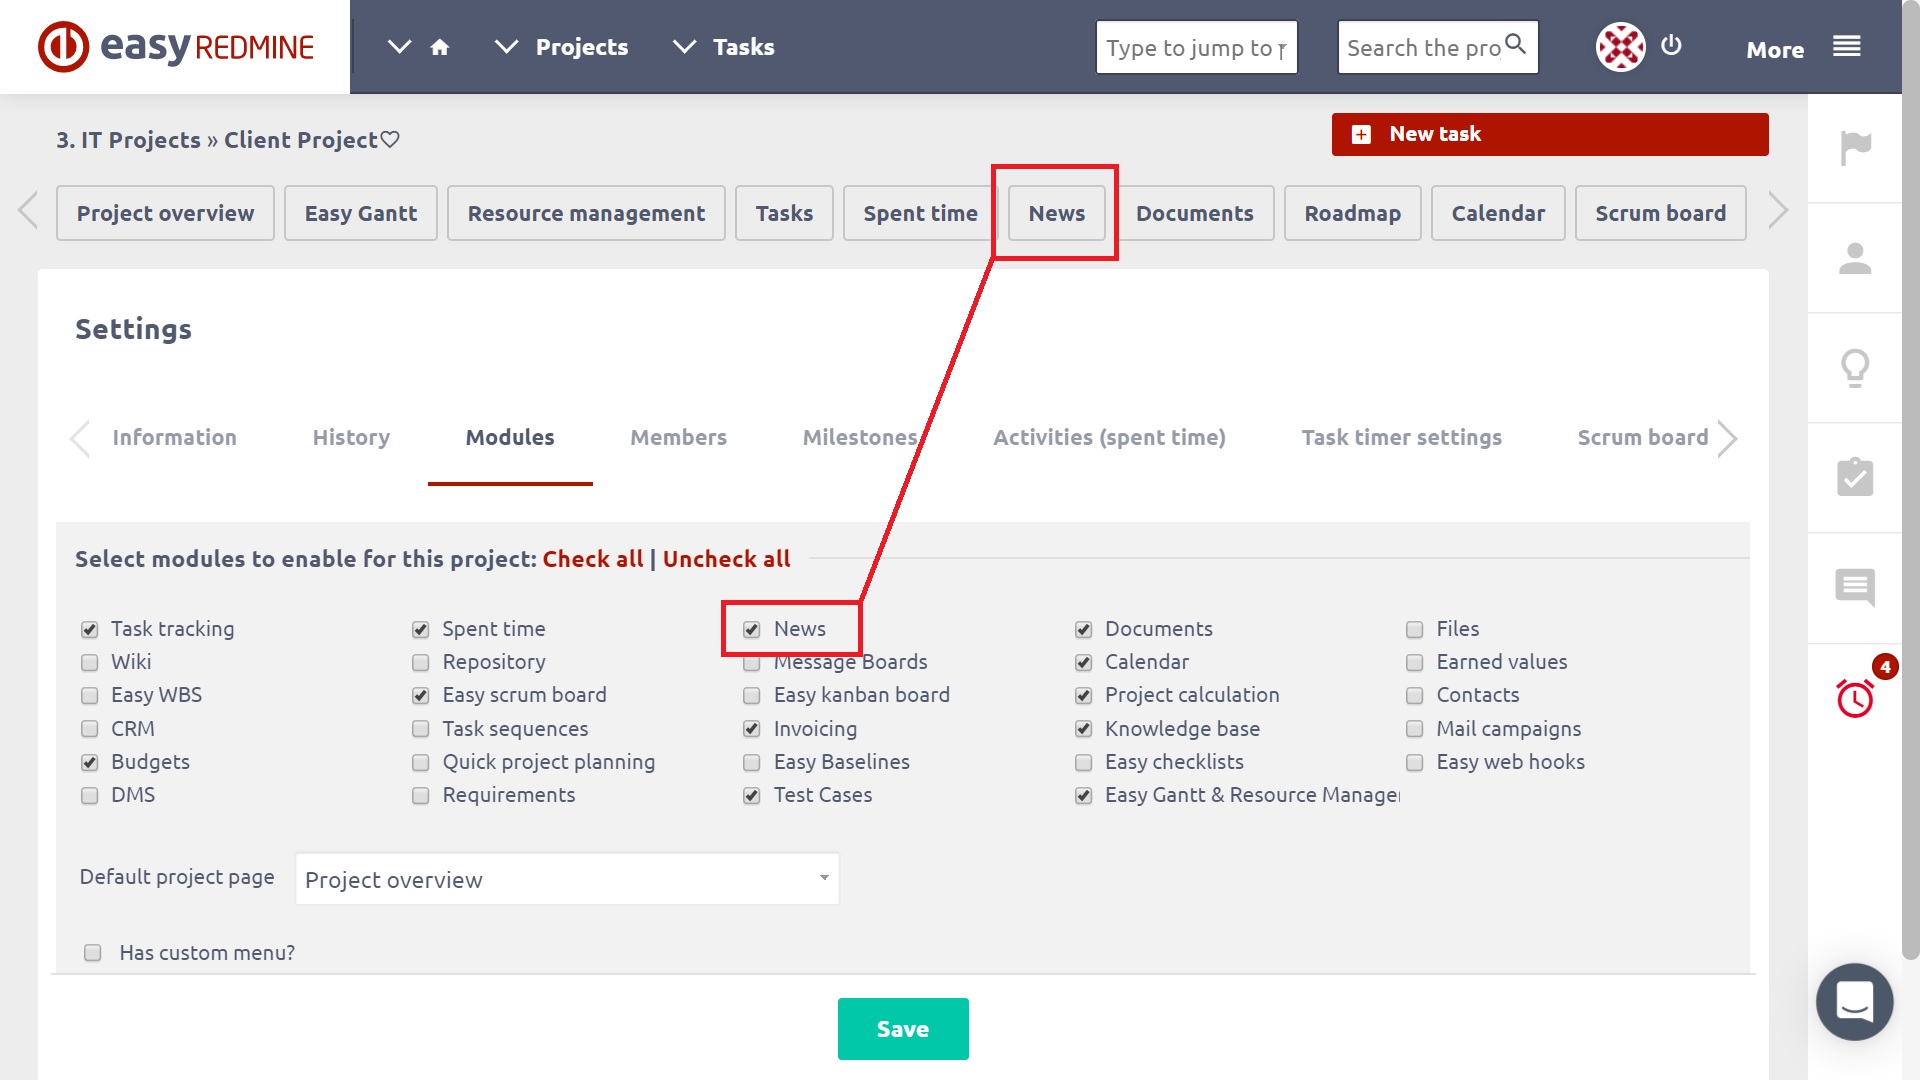Open the Scrum board project menu item
This screenshot has width=1920, height=1080.
(1660, 213)
